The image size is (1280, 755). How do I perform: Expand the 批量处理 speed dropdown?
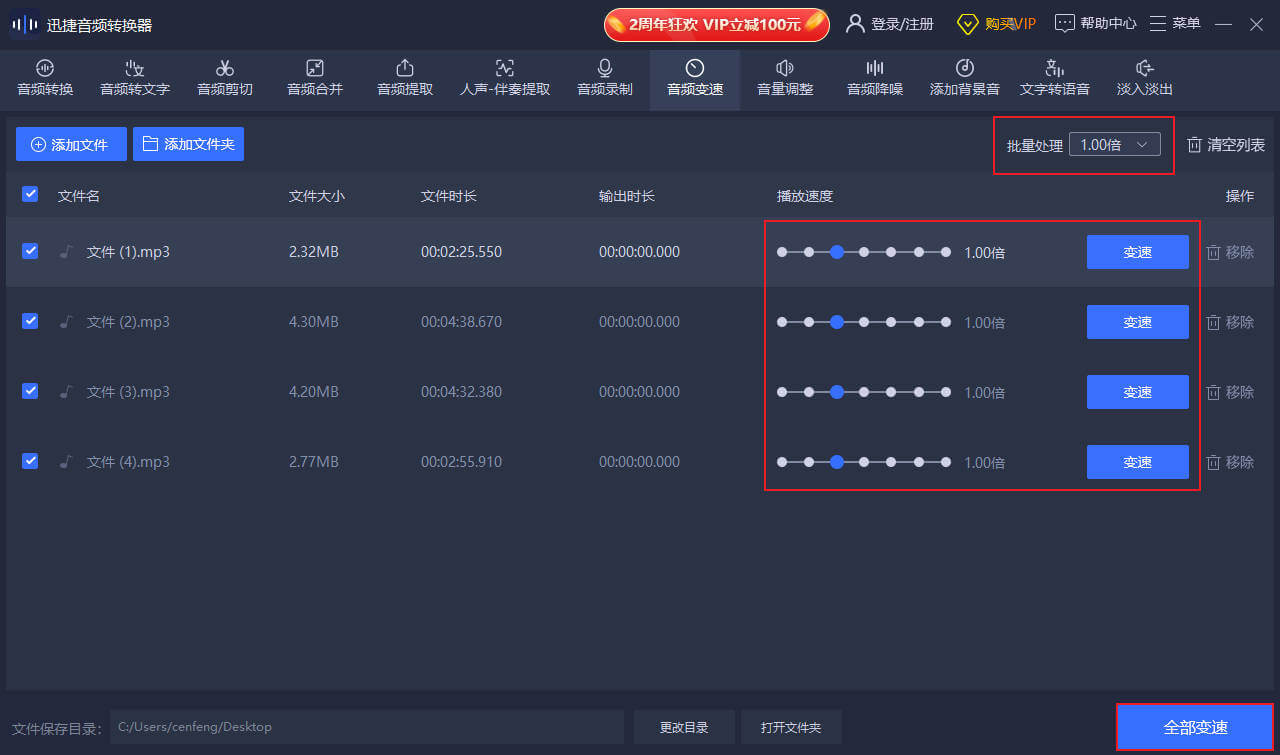tap(1114, 145)
